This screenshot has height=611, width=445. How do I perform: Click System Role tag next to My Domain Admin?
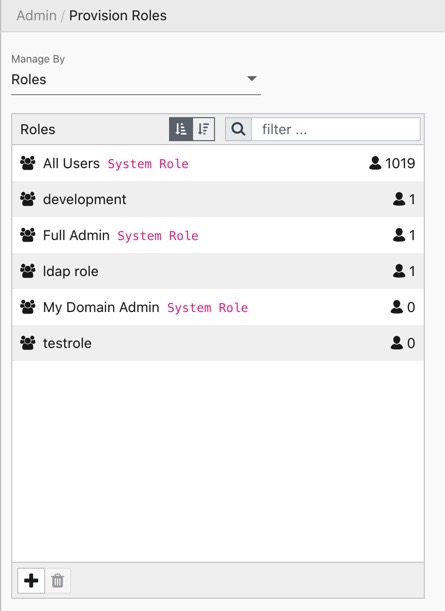tap(208, 307)
